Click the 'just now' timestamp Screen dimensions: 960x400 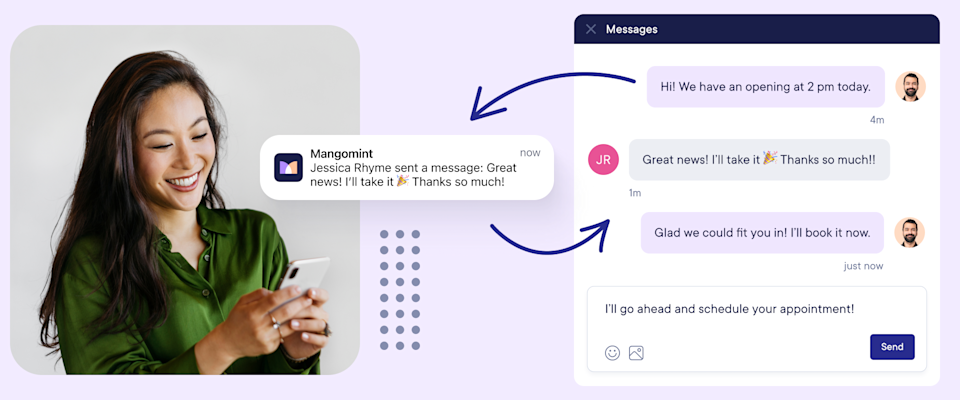(863, 266)
